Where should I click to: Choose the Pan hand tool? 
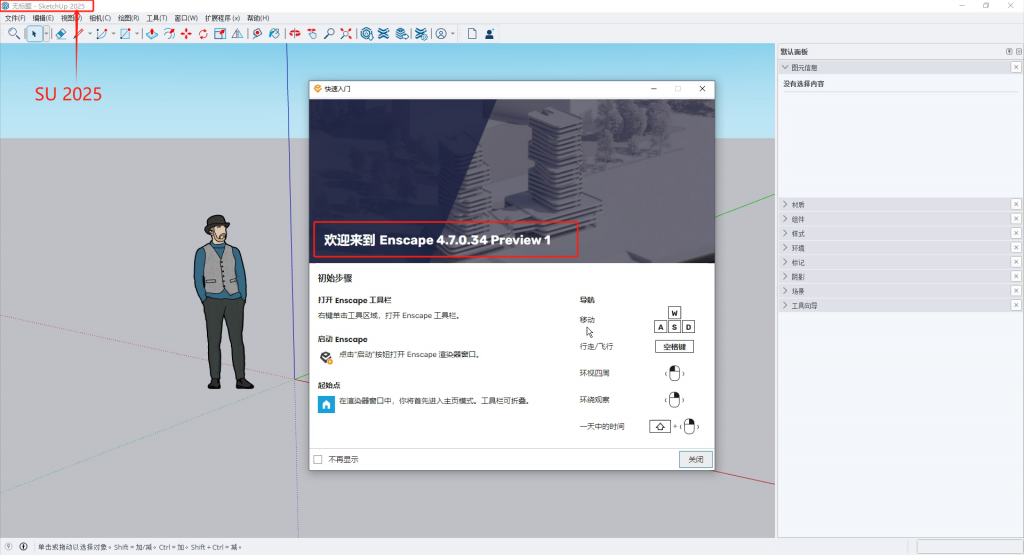(x=312, y=33)
